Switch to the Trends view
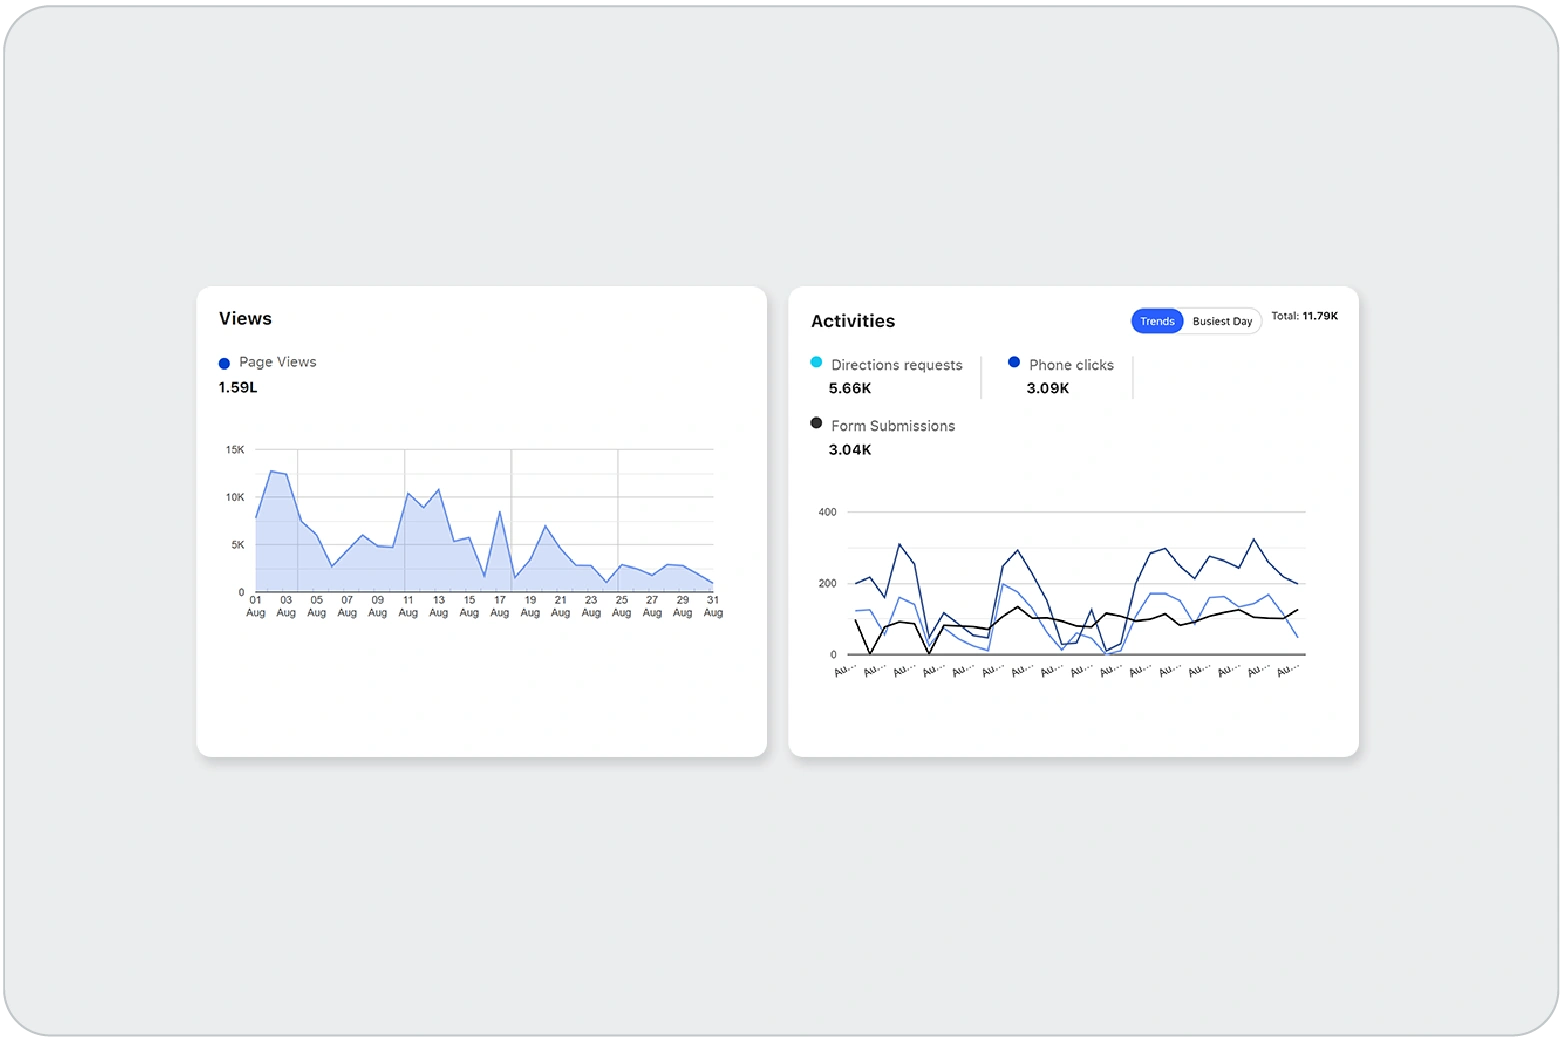 (x=1157, y=321)
